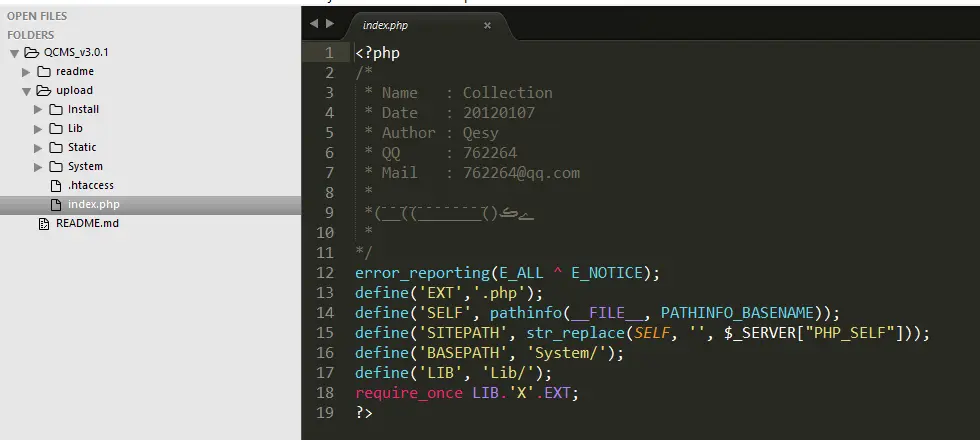Image resolution: width=980 pixels, height=440 pixels.
Task: Click the QCMS_v3.0.1 folder icon
Action: point(31,52)
